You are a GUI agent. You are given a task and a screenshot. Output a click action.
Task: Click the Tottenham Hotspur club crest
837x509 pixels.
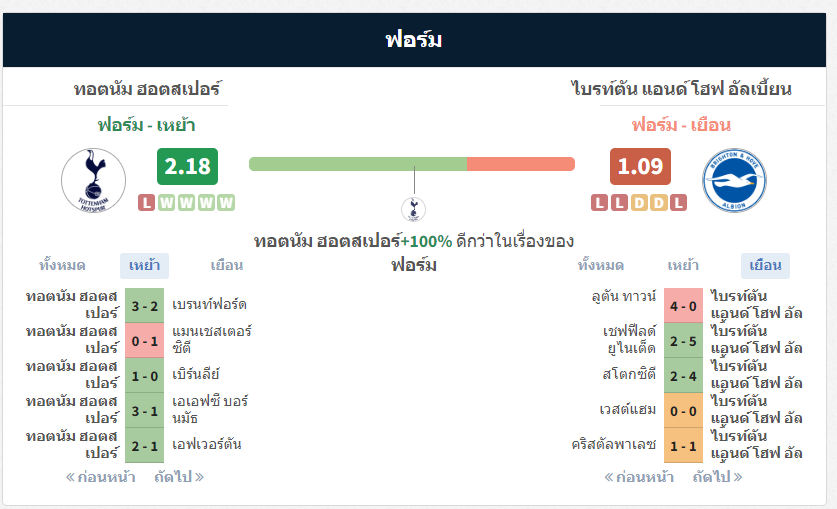(93, 180)
